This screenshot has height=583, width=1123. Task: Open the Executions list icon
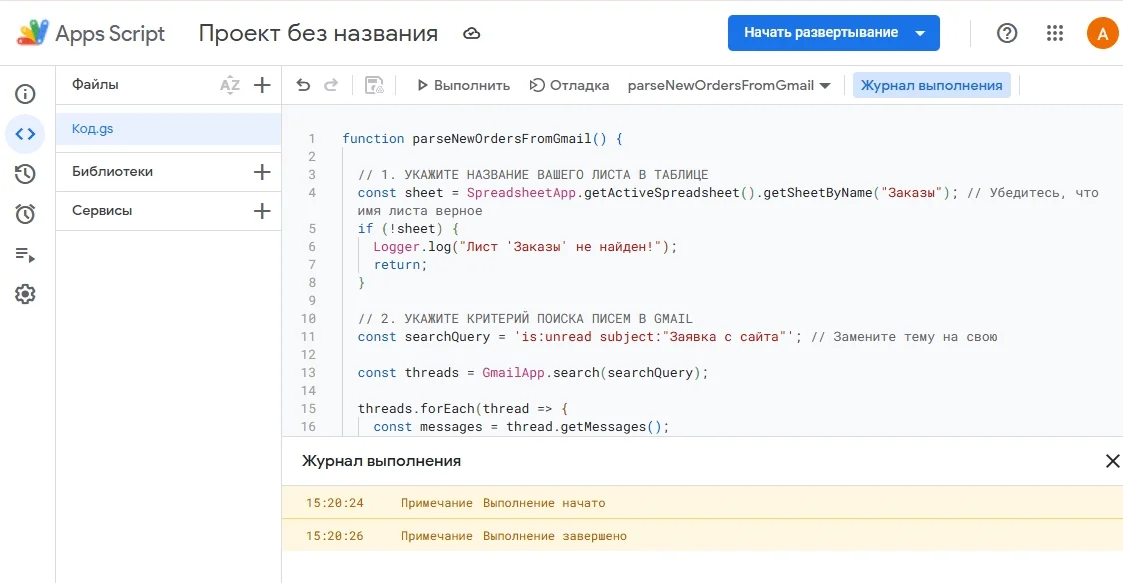pyautogui.click(x=25, y=254)
